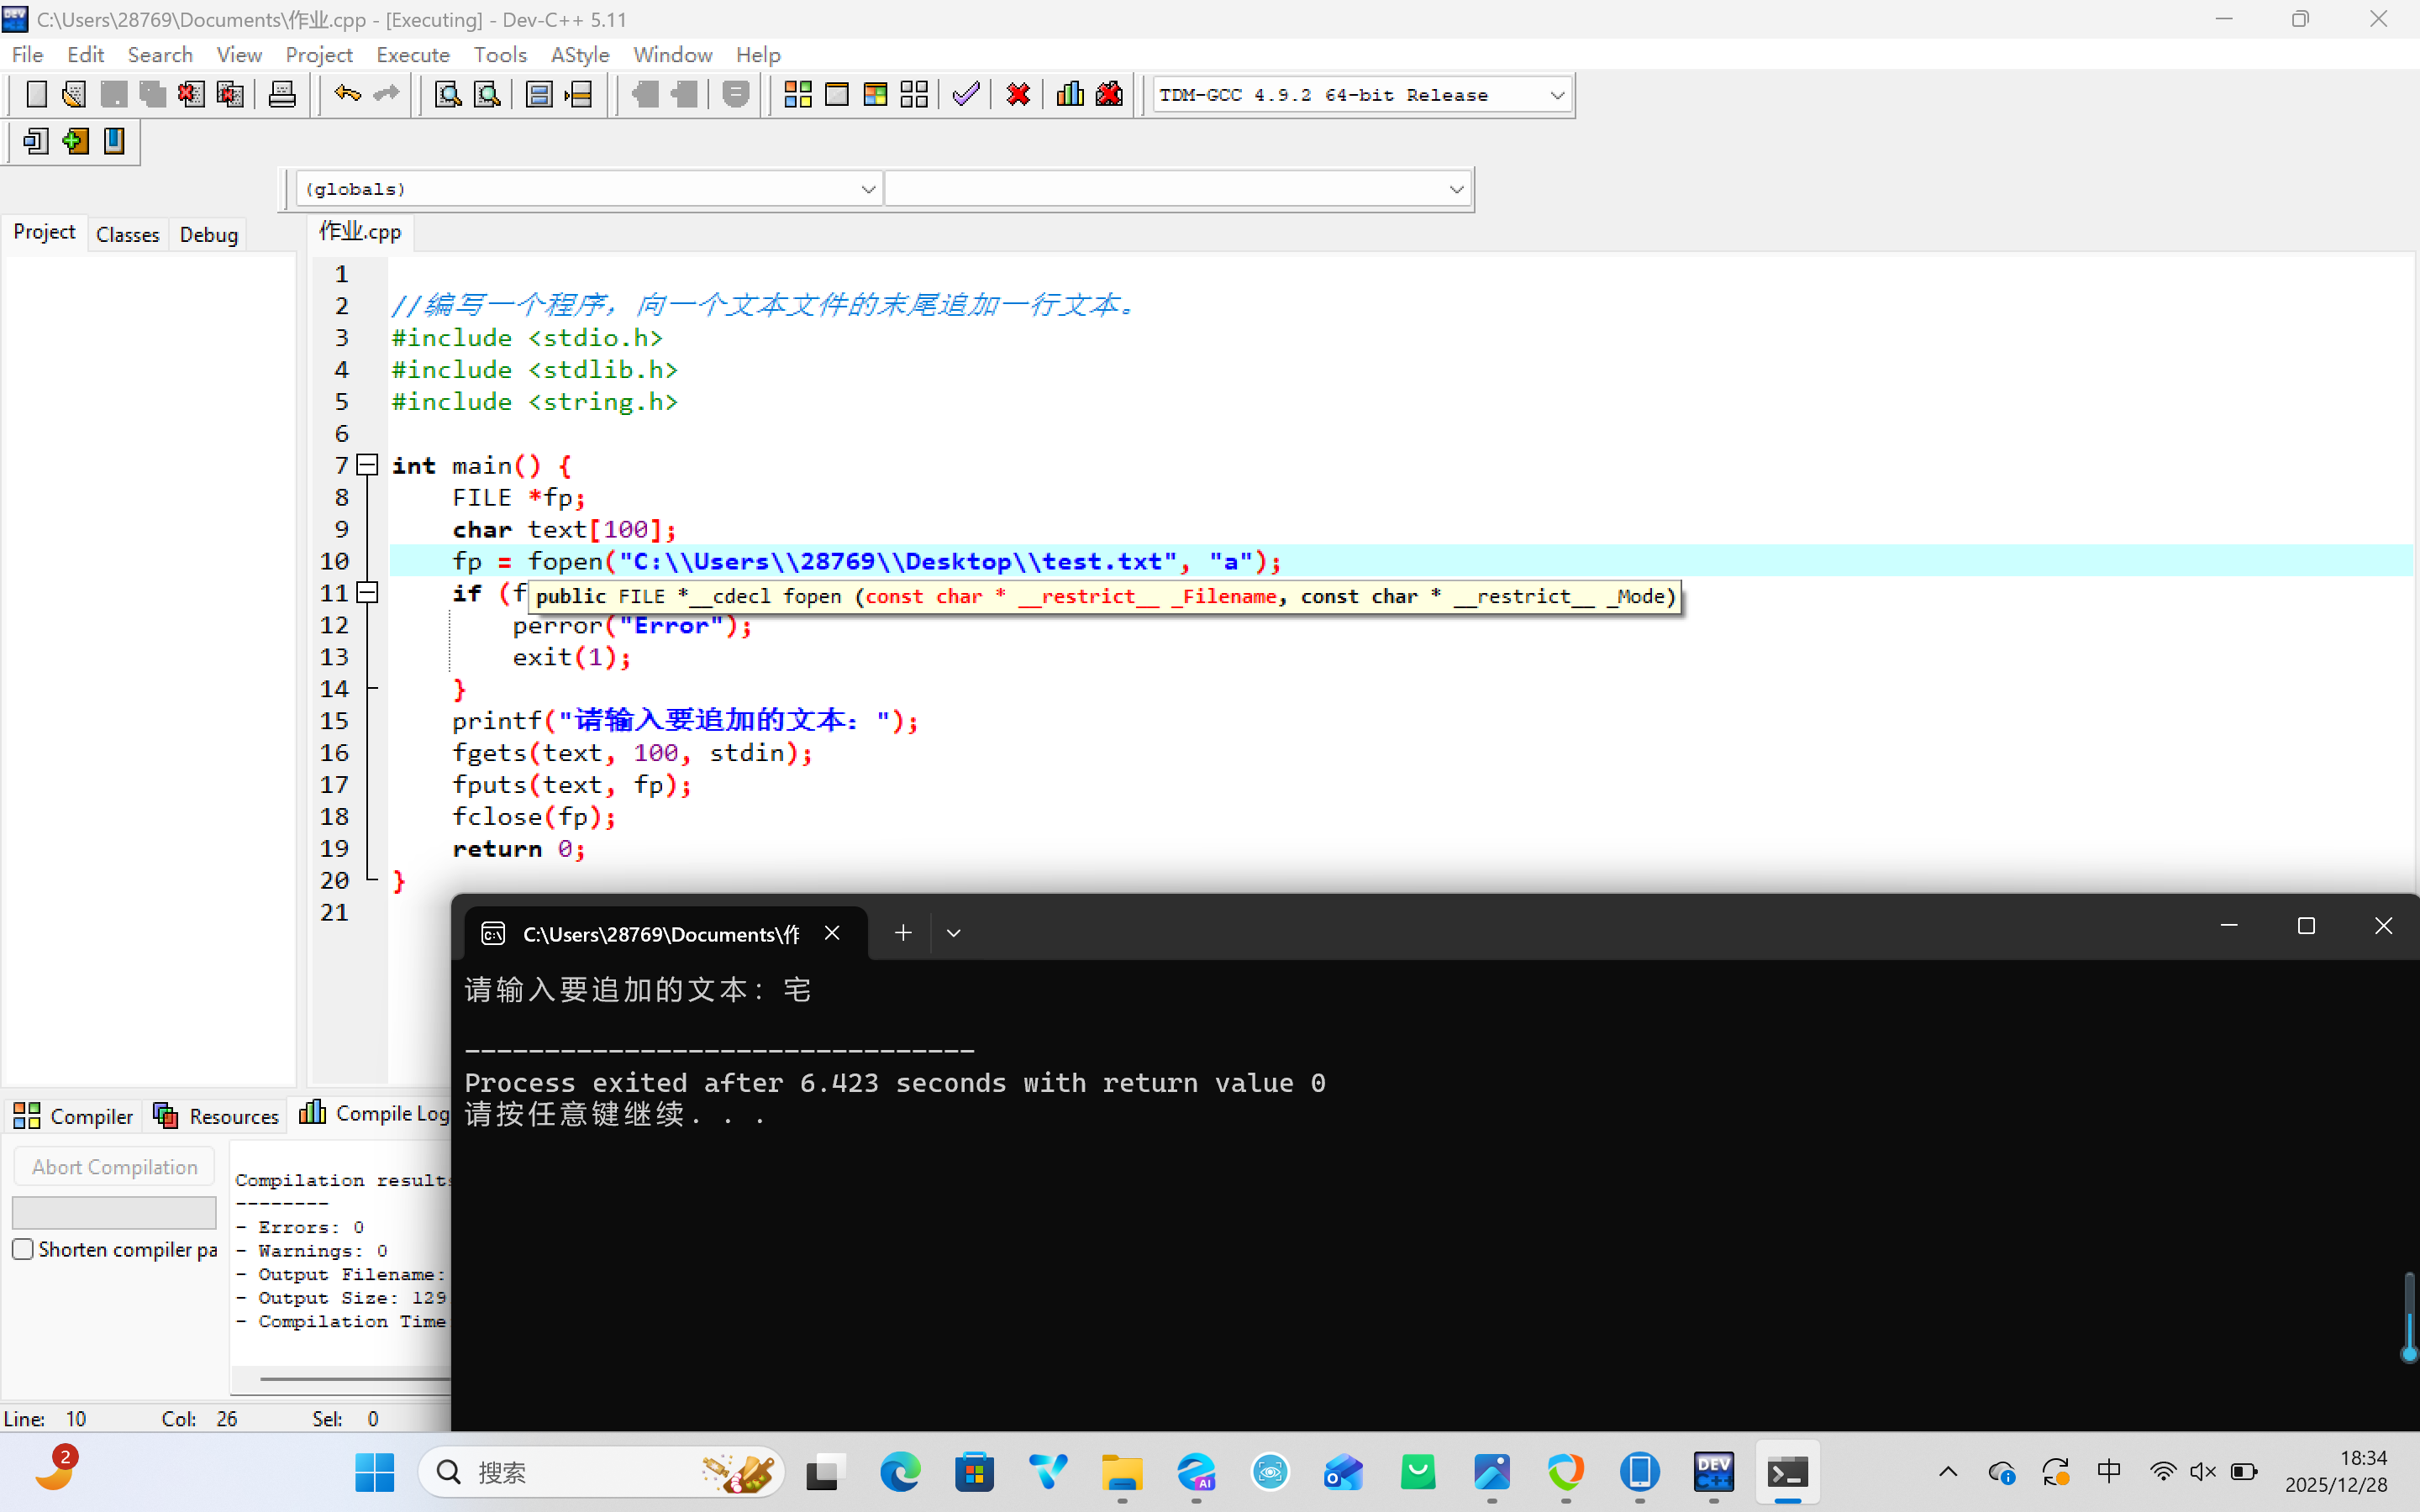The image size is (2420, 1512).
Task: Click the Dev-C++ icon in taskbar
Action: (1713, 1472)
